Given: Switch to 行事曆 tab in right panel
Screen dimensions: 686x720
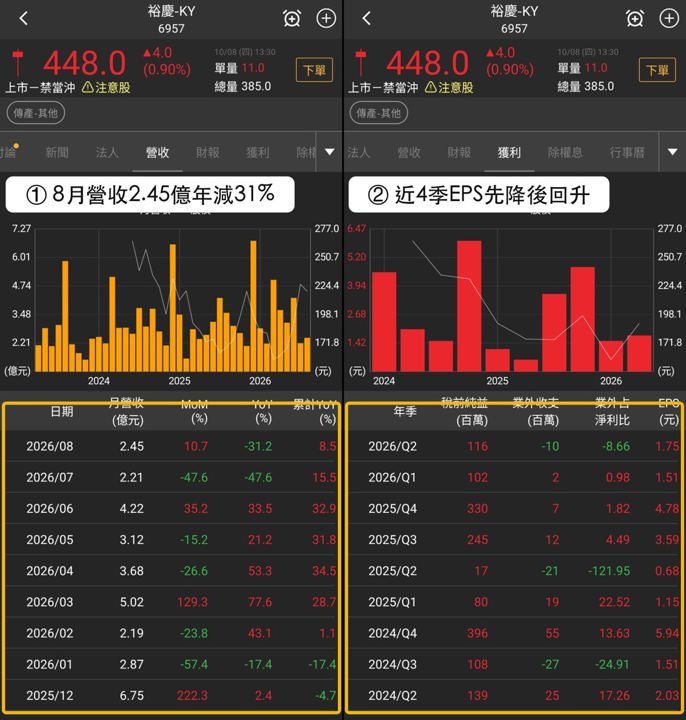Looking at the screenshot, I should (627, 152).
